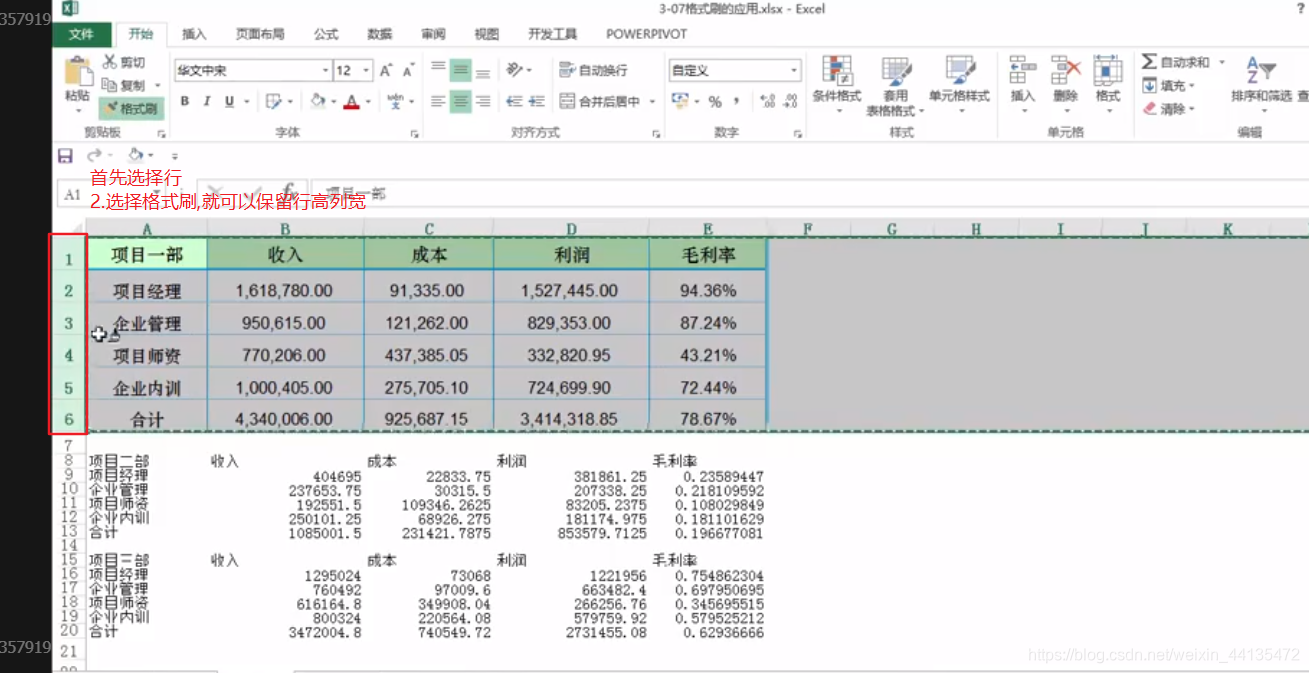Switch to the Data (数据) tab
Viewport: 1309px width, 673px height.
[380, 34]
